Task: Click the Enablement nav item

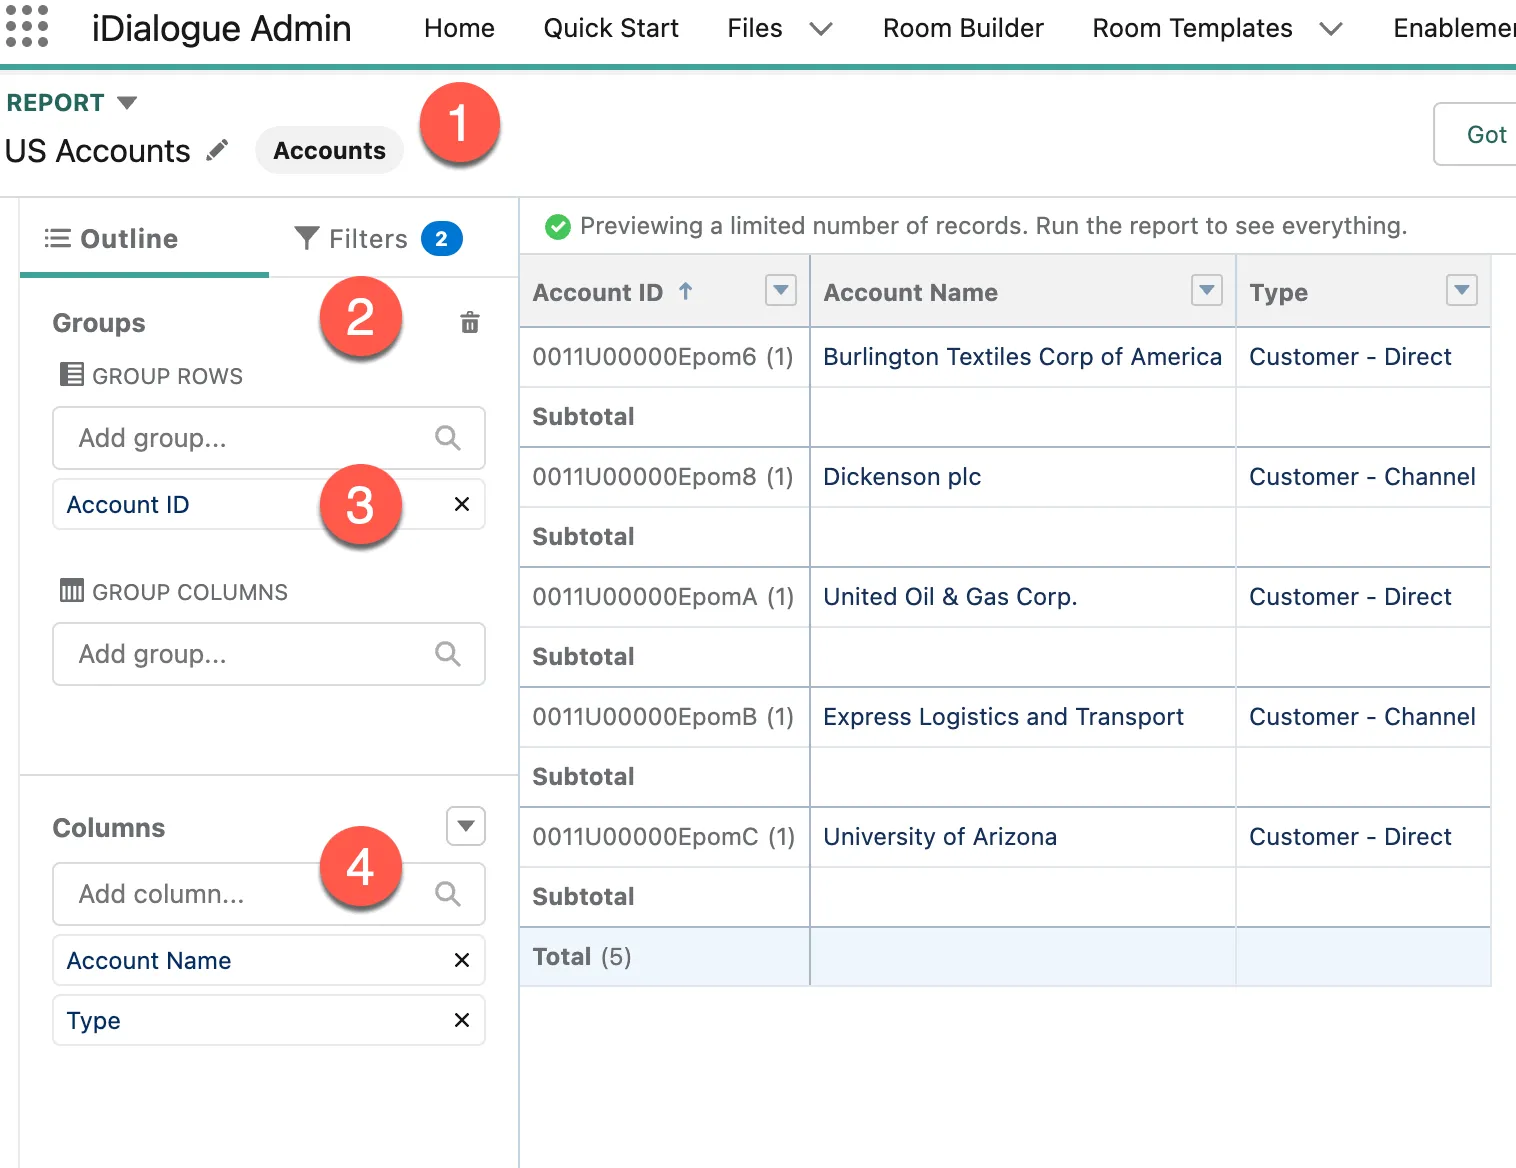Action: click(1455, 28)
